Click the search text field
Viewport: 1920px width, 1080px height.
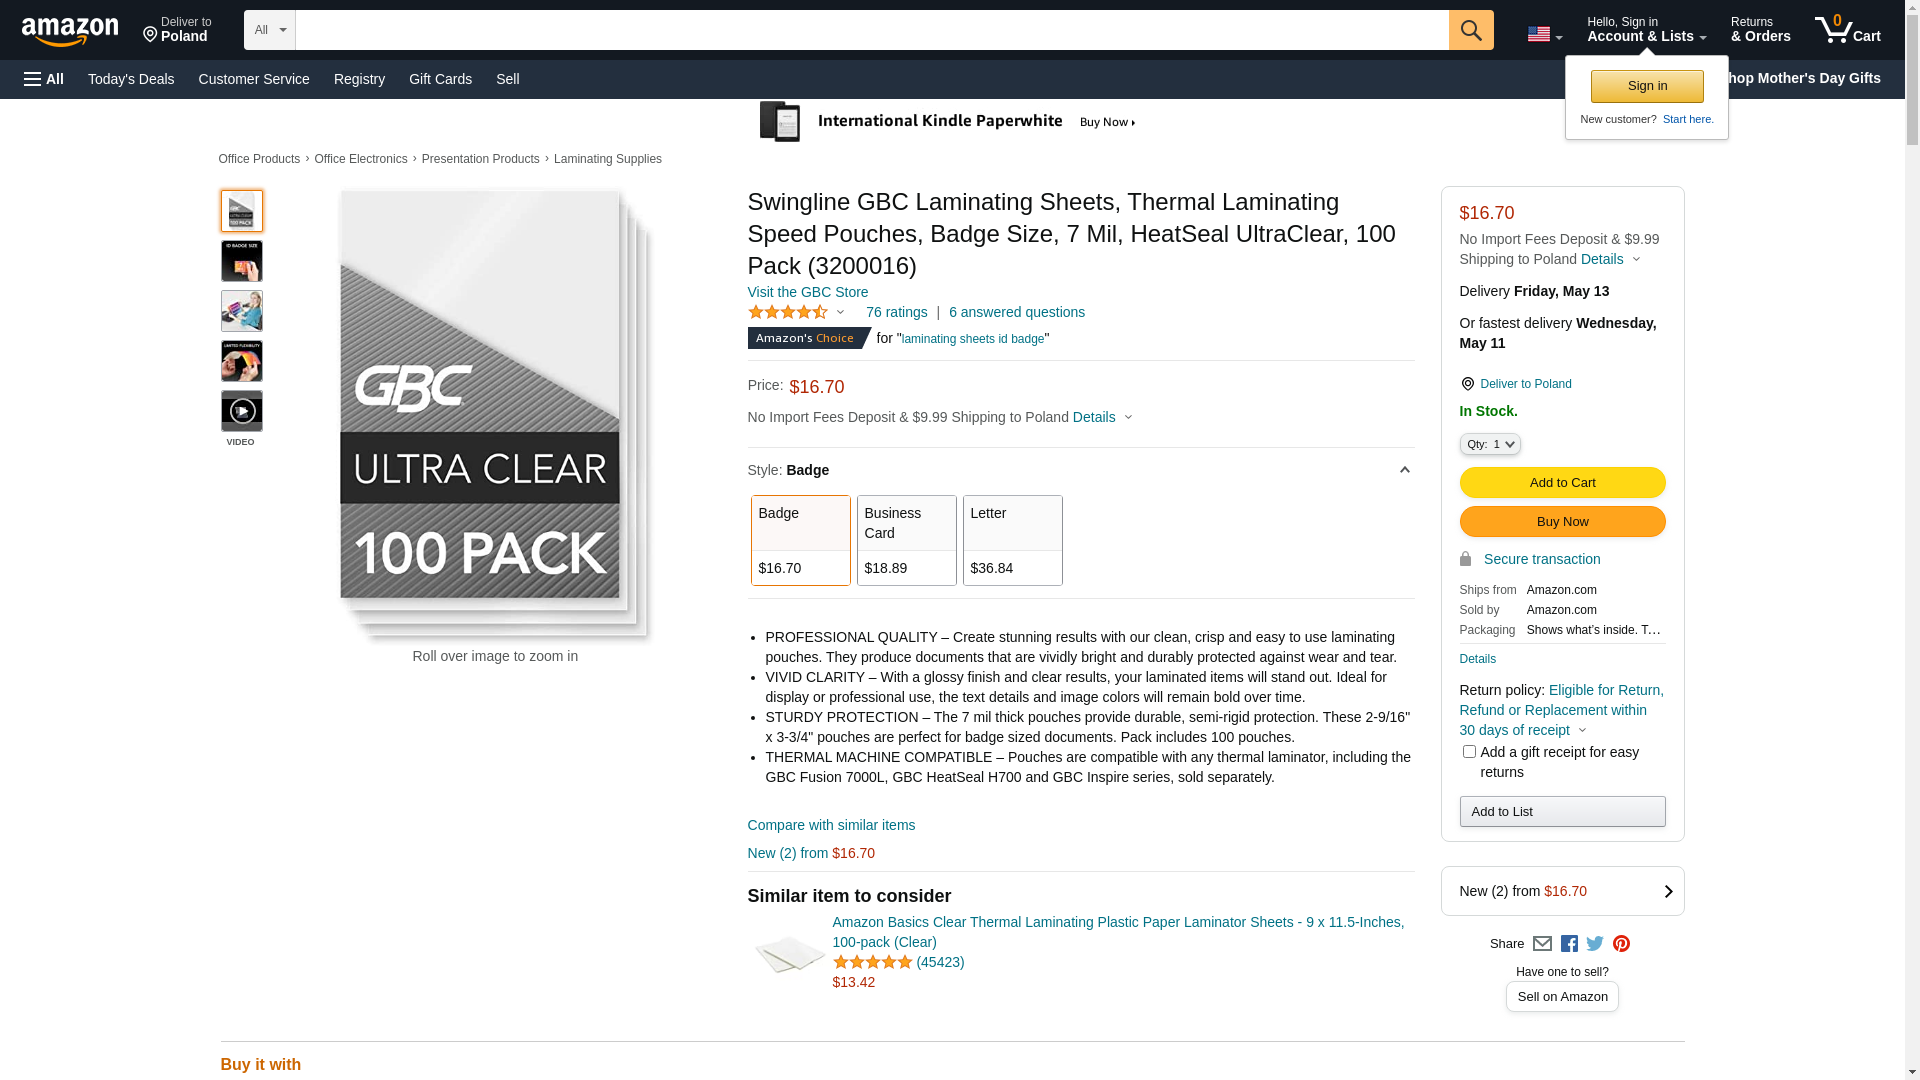(x=871, y=30)
